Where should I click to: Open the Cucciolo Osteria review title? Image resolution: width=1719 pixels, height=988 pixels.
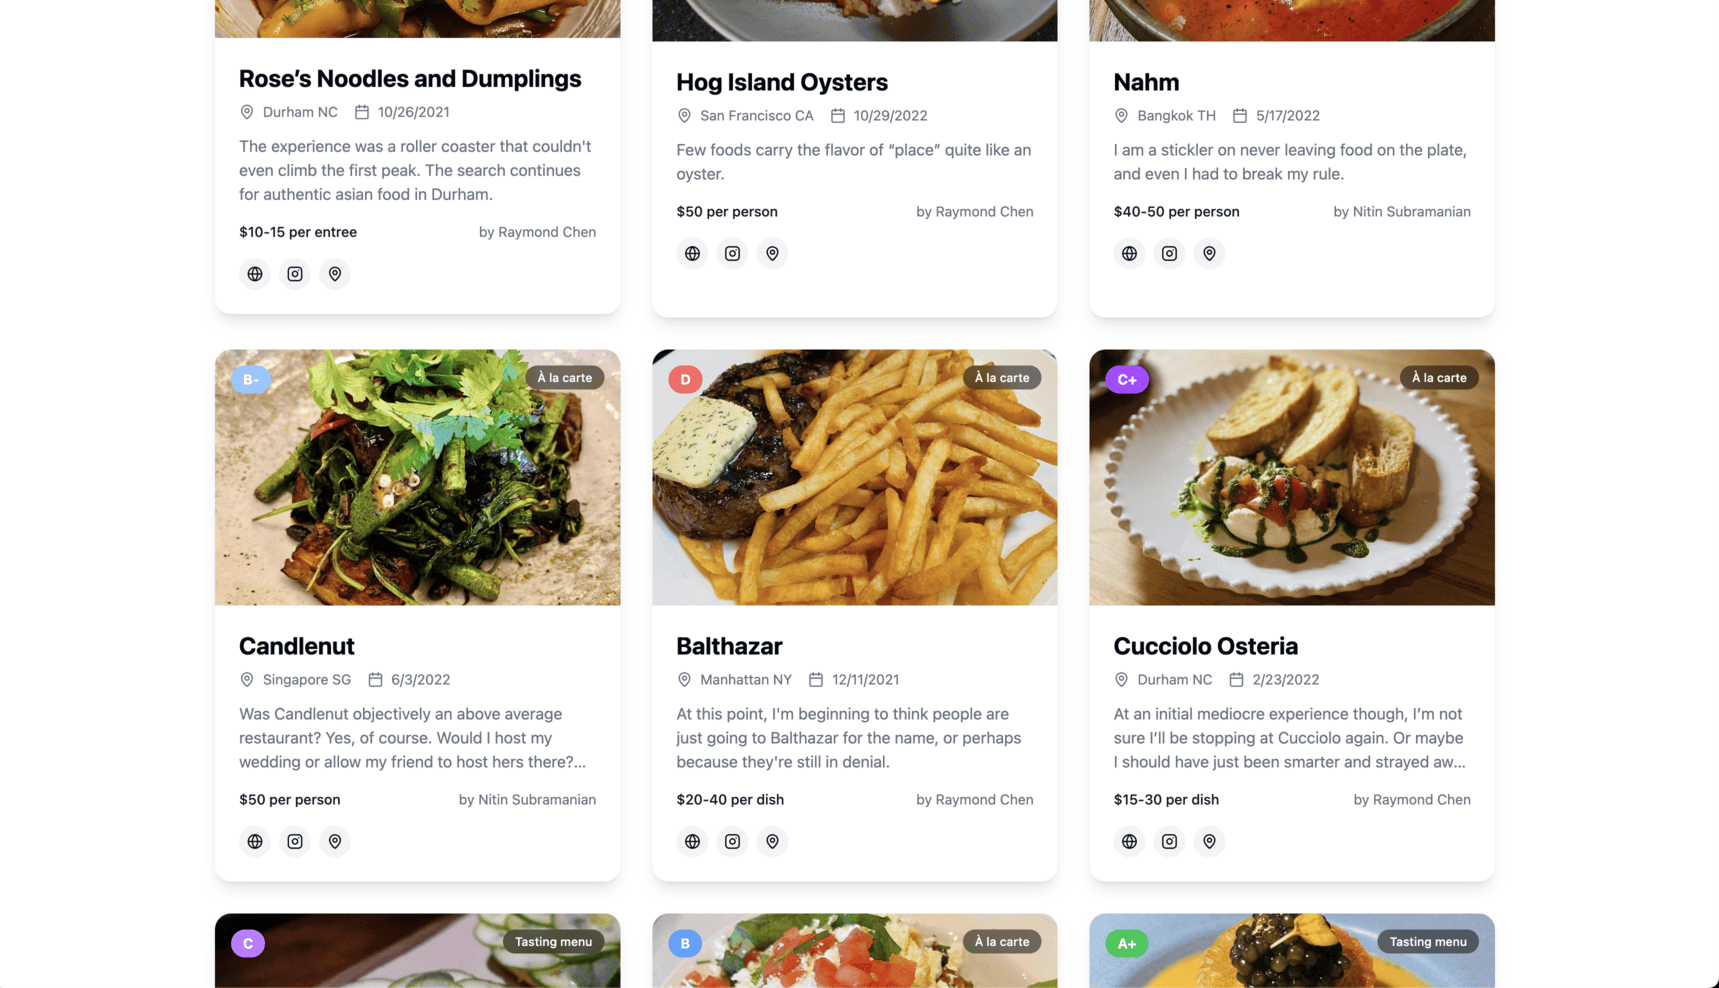coord(1205,646)
